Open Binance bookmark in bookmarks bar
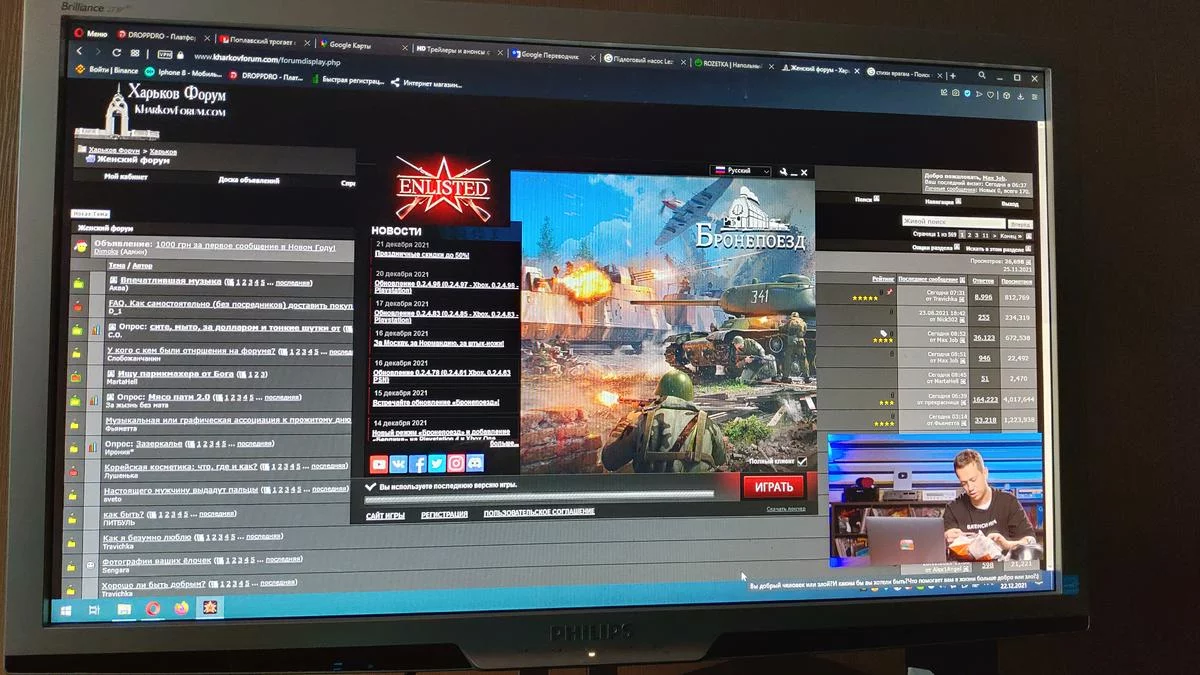 click(x=107, y=70)
